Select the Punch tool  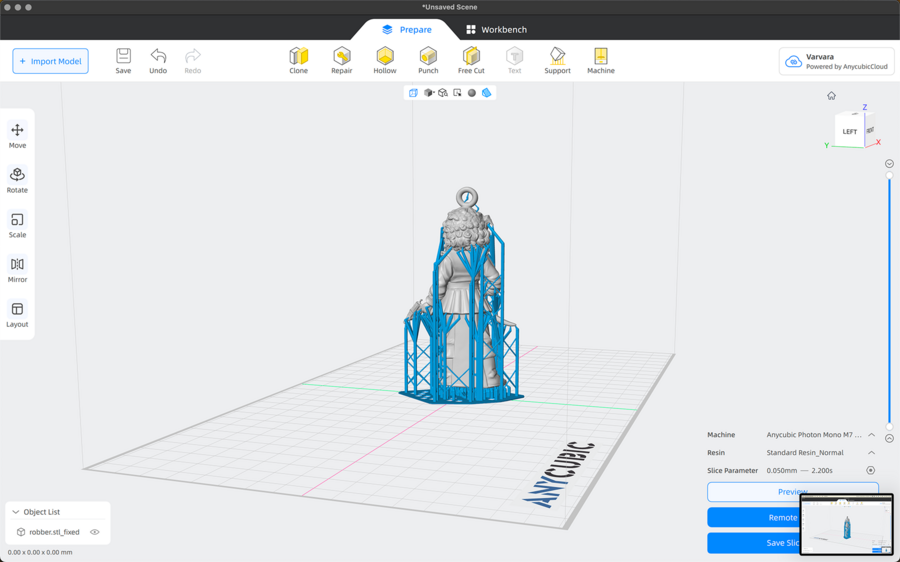(428, 60)
